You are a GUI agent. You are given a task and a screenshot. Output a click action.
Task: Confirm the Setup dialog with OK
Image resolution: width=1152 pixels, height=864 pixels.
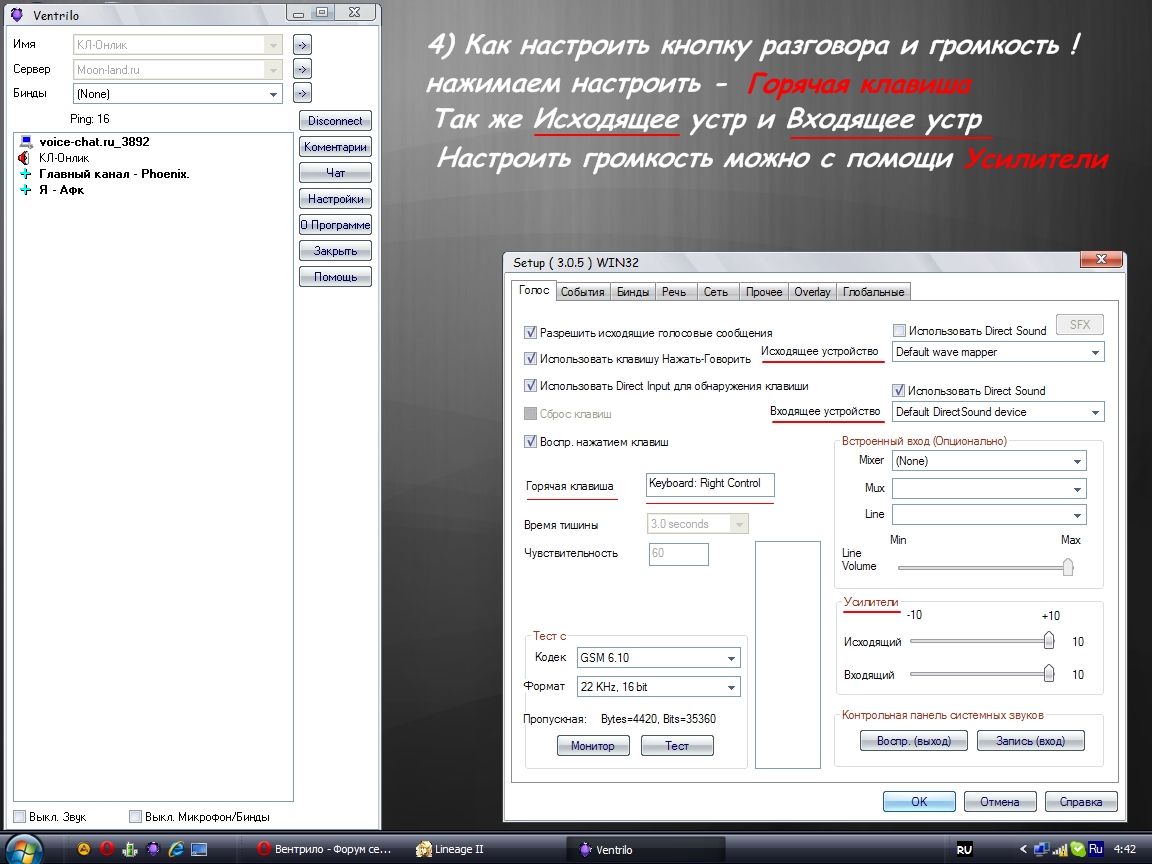(919, 802)
